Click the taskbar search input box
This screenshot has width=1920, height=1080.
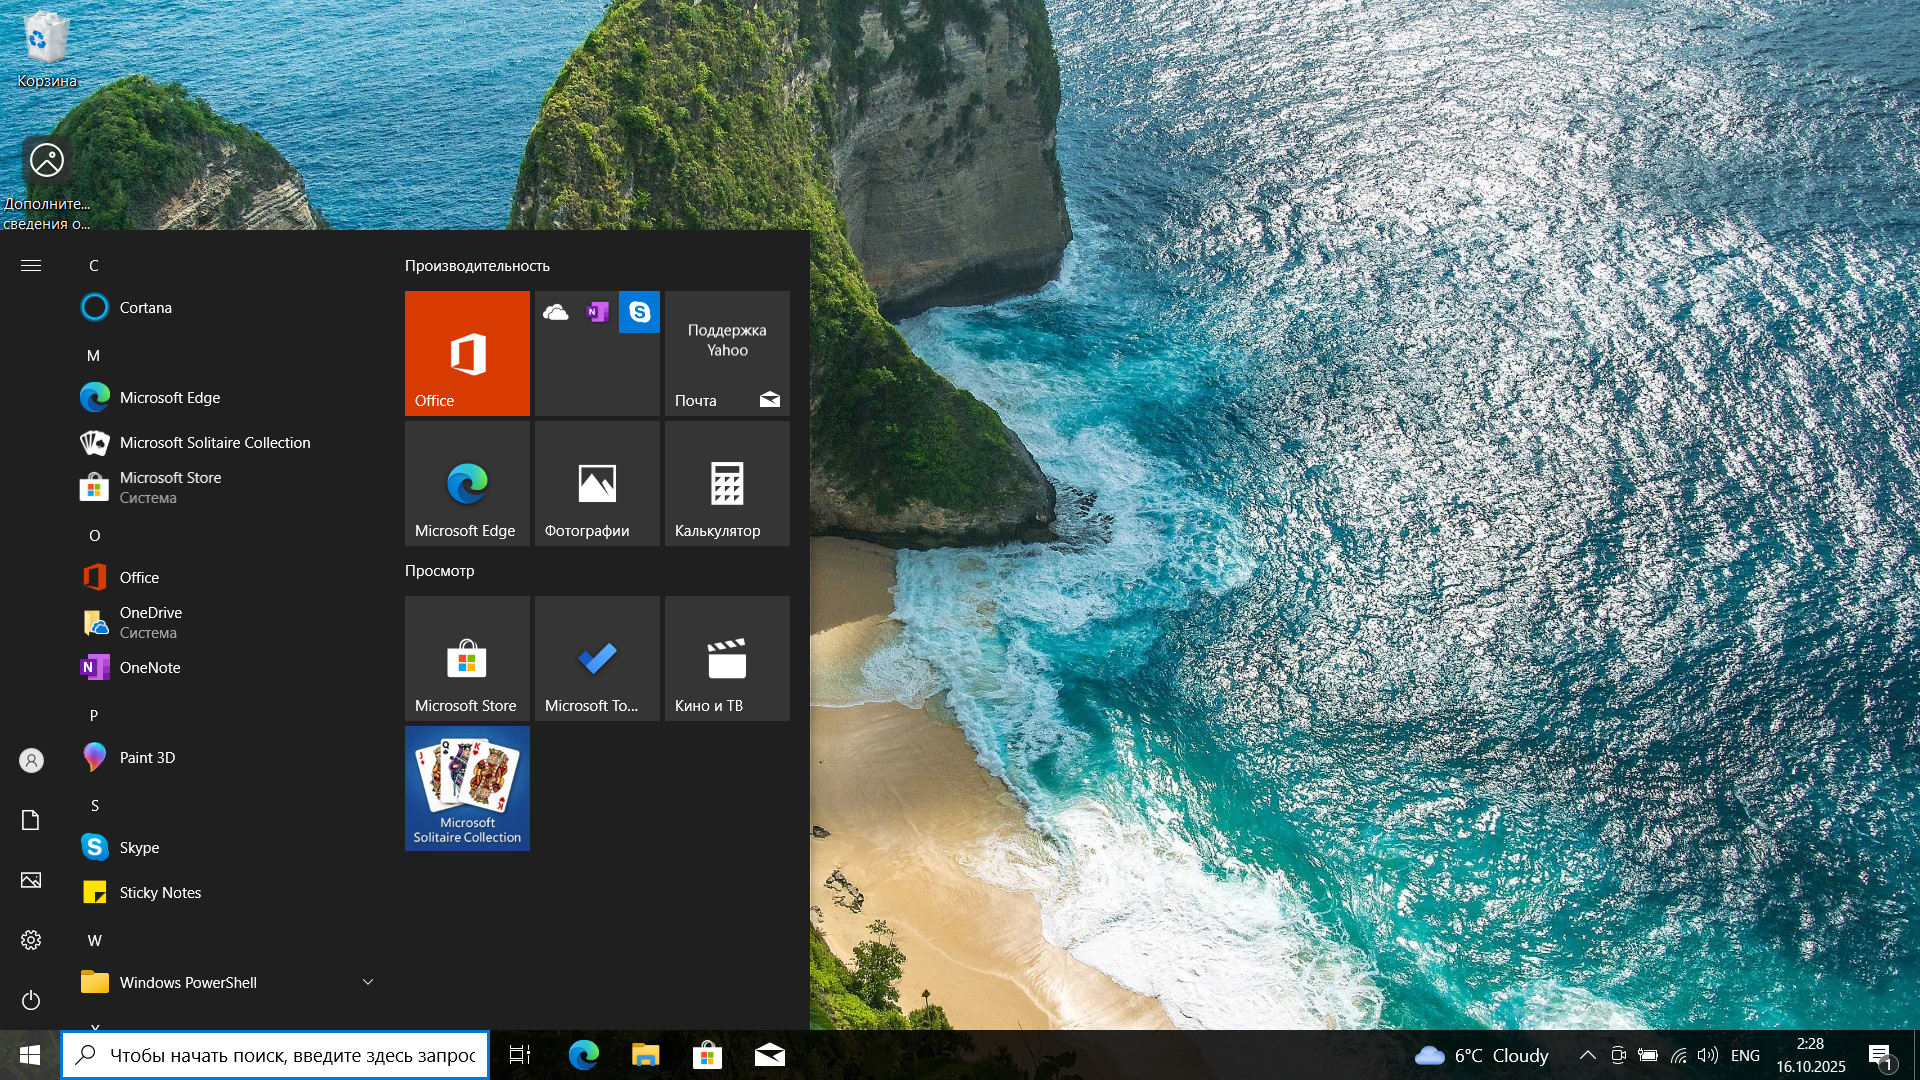(x=290, y=1055)
